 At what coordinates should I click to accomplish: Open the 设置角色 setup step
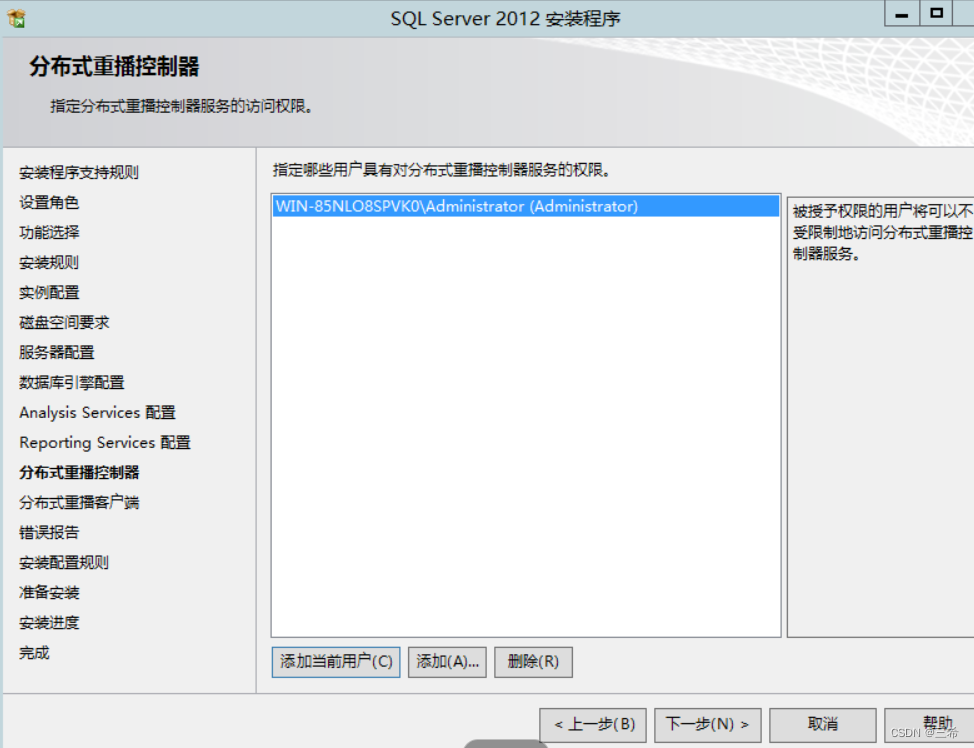[46, 202]
